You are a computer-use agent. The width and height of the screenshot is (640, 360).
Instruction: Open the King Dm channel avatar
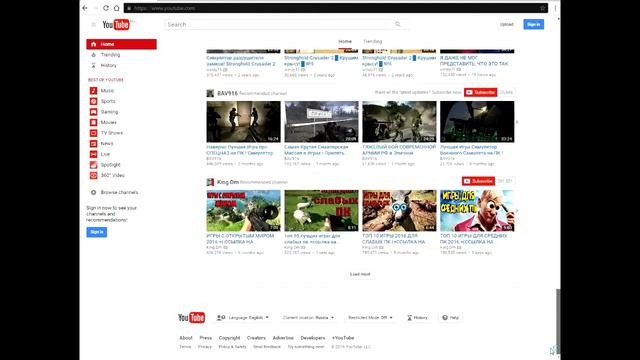(210, 182)
